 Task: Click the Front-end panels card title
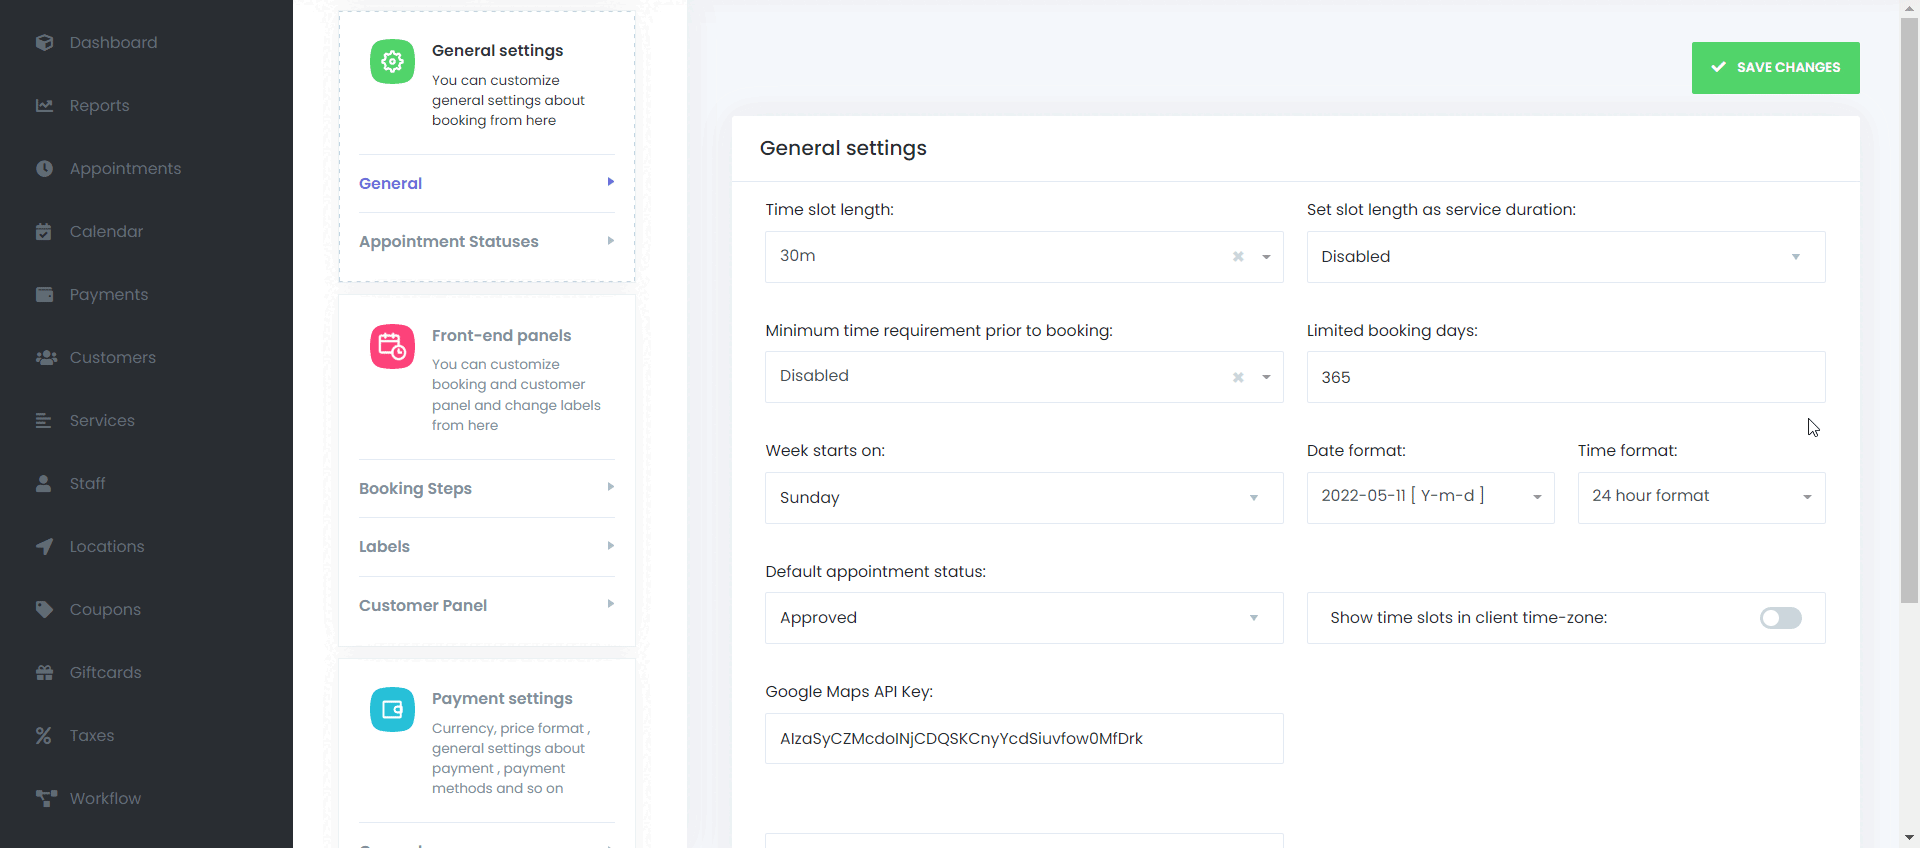(501, 335)
